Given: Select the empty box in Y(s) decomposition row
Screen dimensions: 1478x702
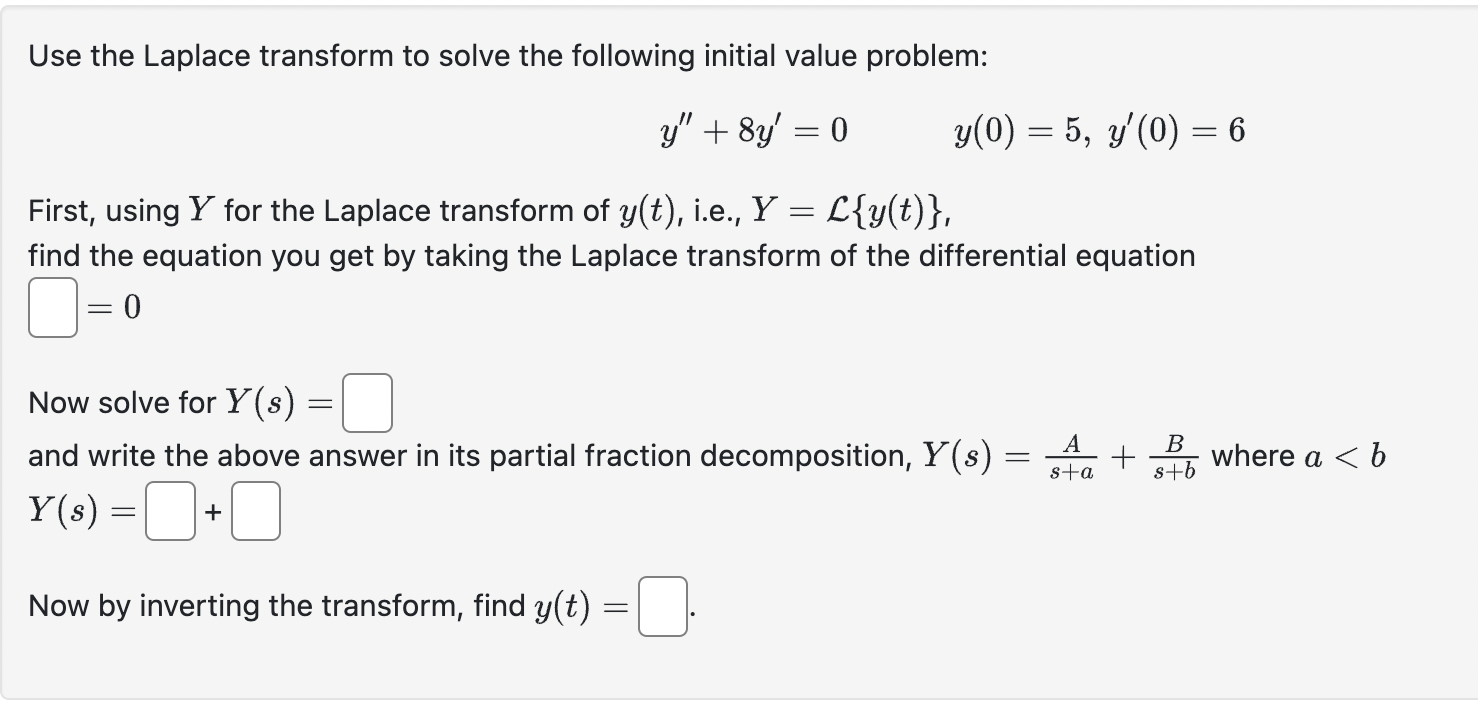Looking at the screenshot, I should point(168,511).
